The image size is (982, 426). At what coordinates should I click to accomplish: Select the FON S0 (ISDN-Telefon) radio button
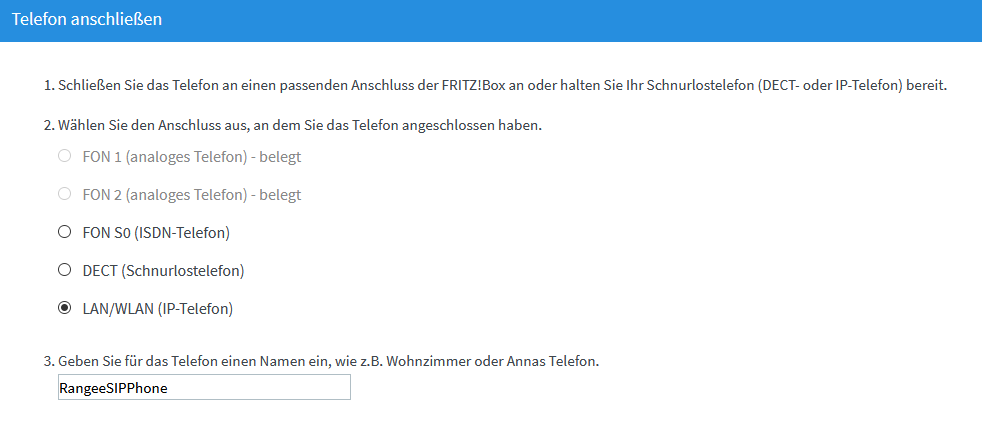65,233
